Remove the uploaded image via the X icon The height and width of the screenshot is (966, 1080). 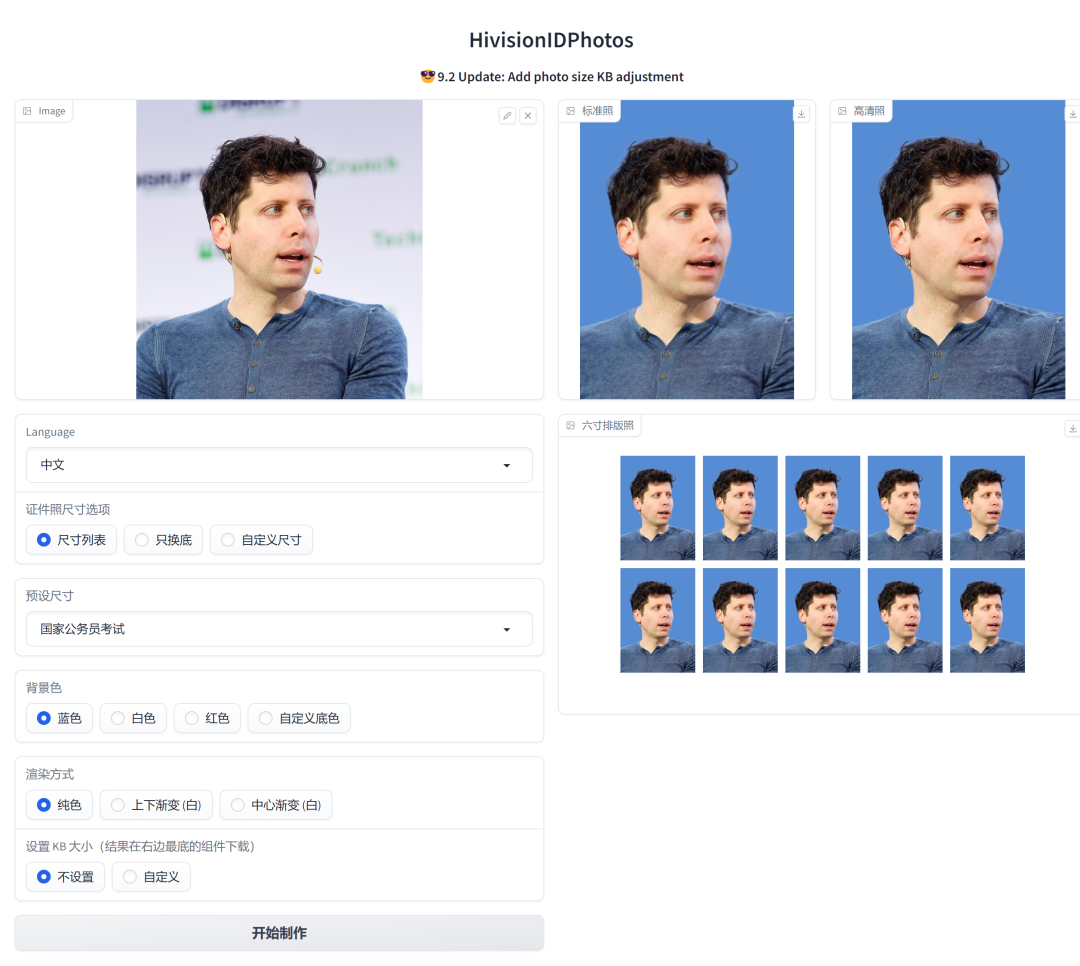click(528, 116)
